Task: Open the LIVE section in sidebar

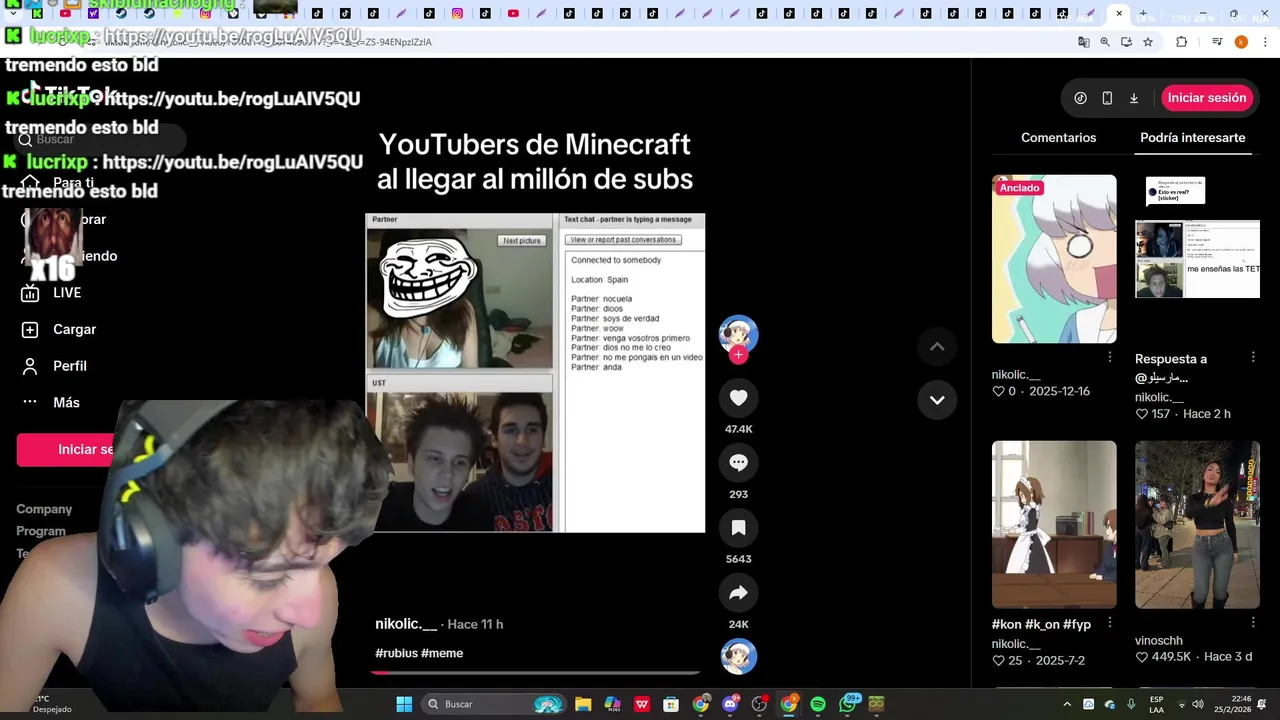Action: point(52,293)
